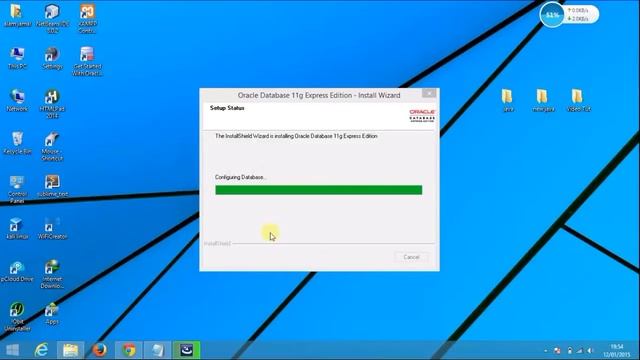Click the 51% memory usage circle widget
The width and height of the screenshot is (640, 360).
(552, 15)
